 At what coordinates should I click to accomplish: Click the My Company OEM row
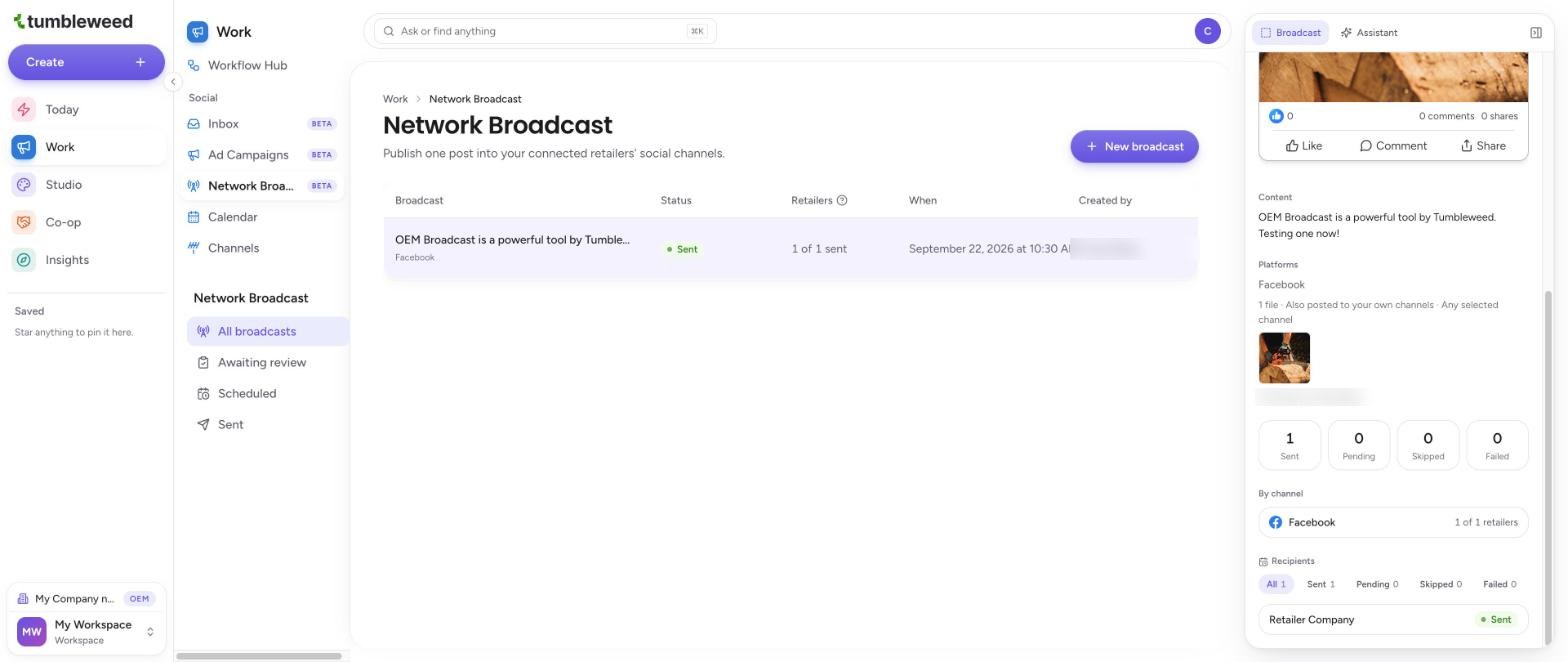[x=86, y=598]
